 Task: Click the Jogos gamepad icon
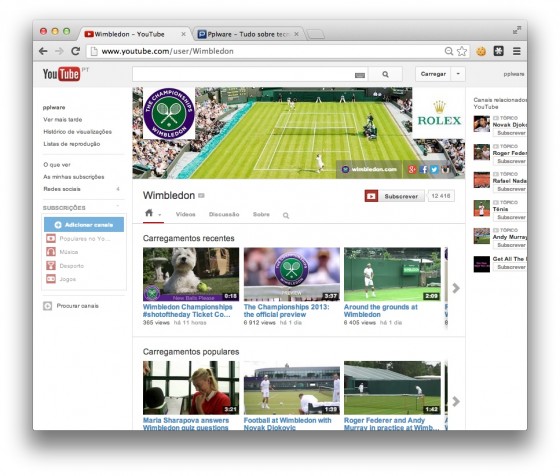(x=51, y=279)
